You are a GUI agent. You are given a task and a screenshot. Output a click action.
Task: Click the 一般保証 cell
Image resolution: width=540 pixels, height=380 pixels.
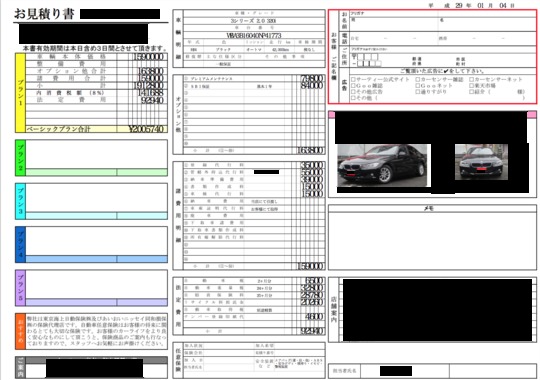click(x=223, y=64)
